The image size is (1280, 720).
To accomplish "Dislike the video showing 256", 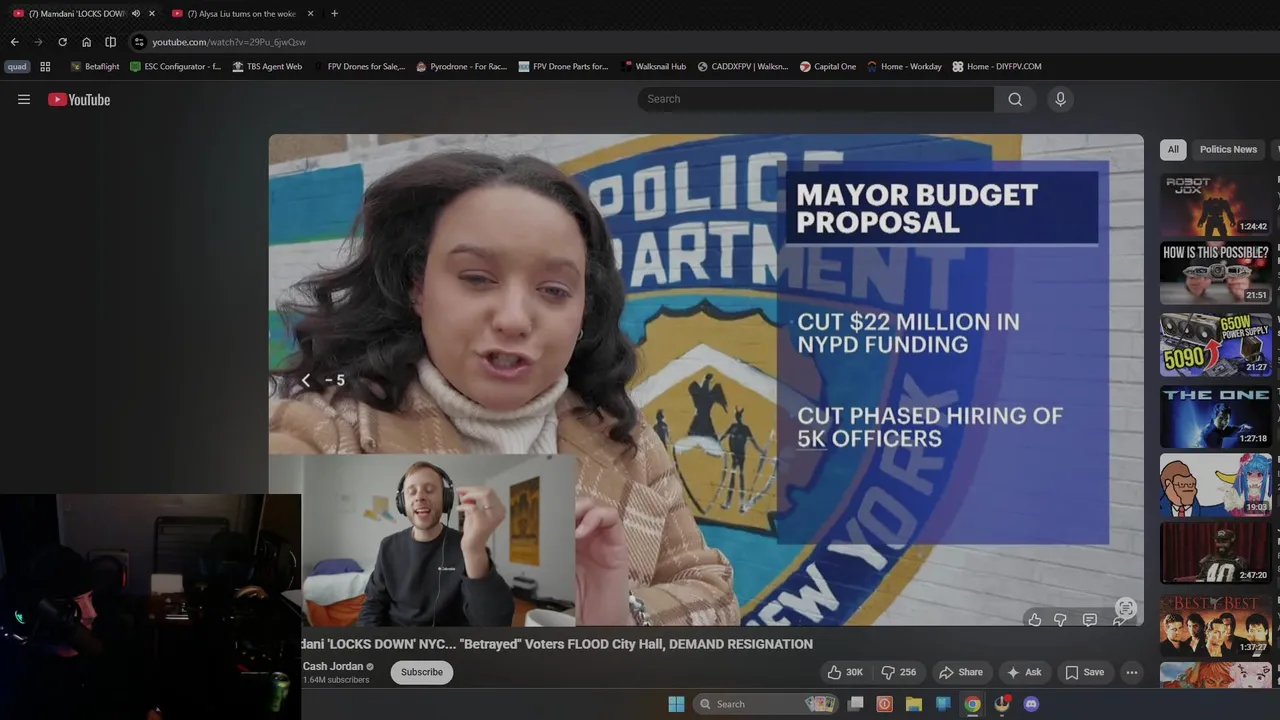I will click(x=898, y=672).
